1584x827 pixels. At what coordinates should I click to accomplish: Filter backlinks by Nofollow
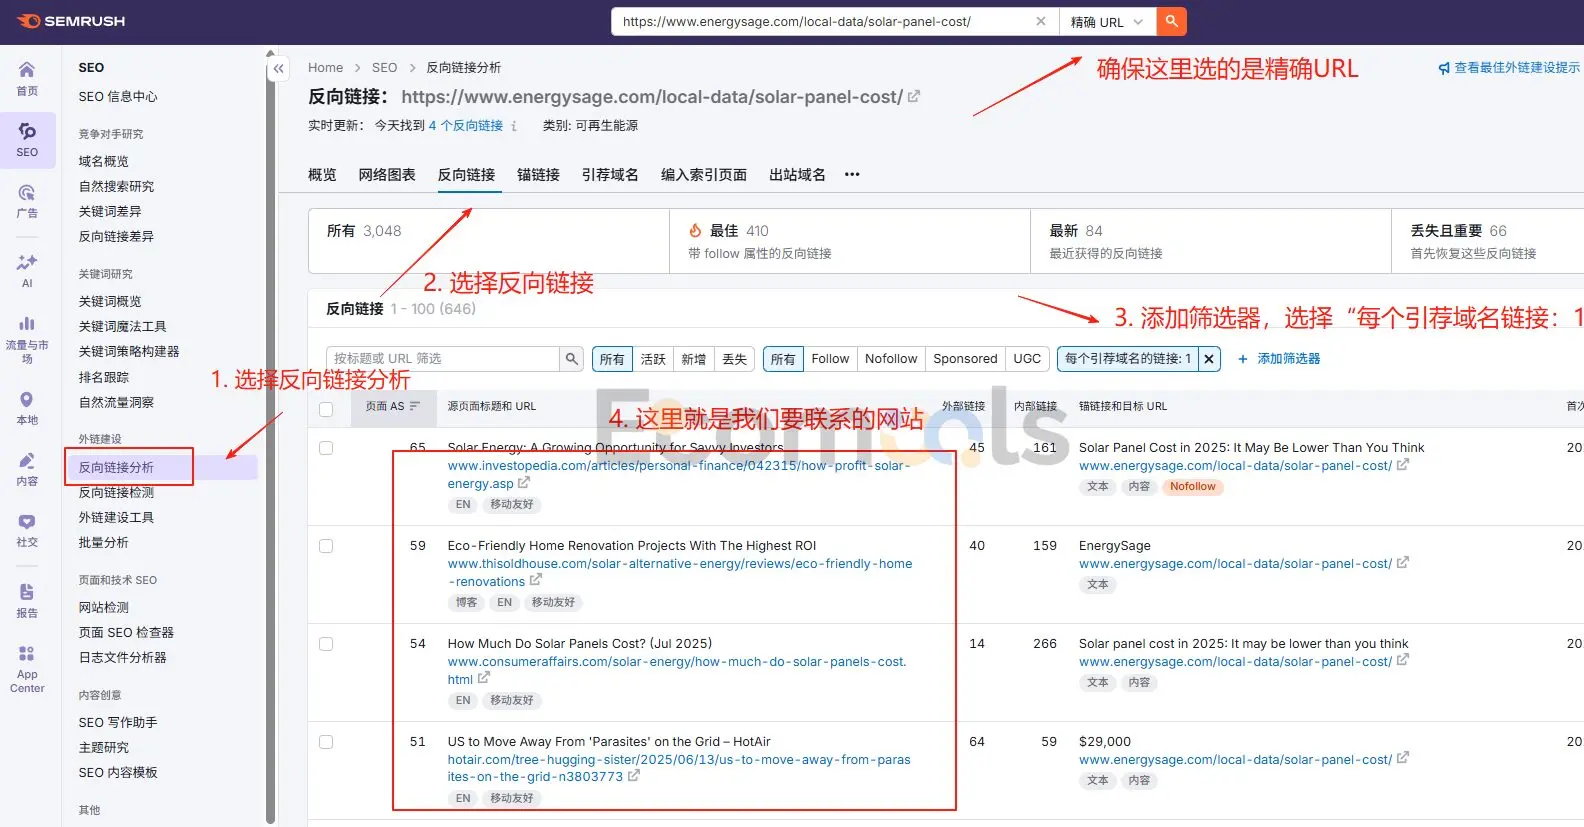[x=890, y=359]
